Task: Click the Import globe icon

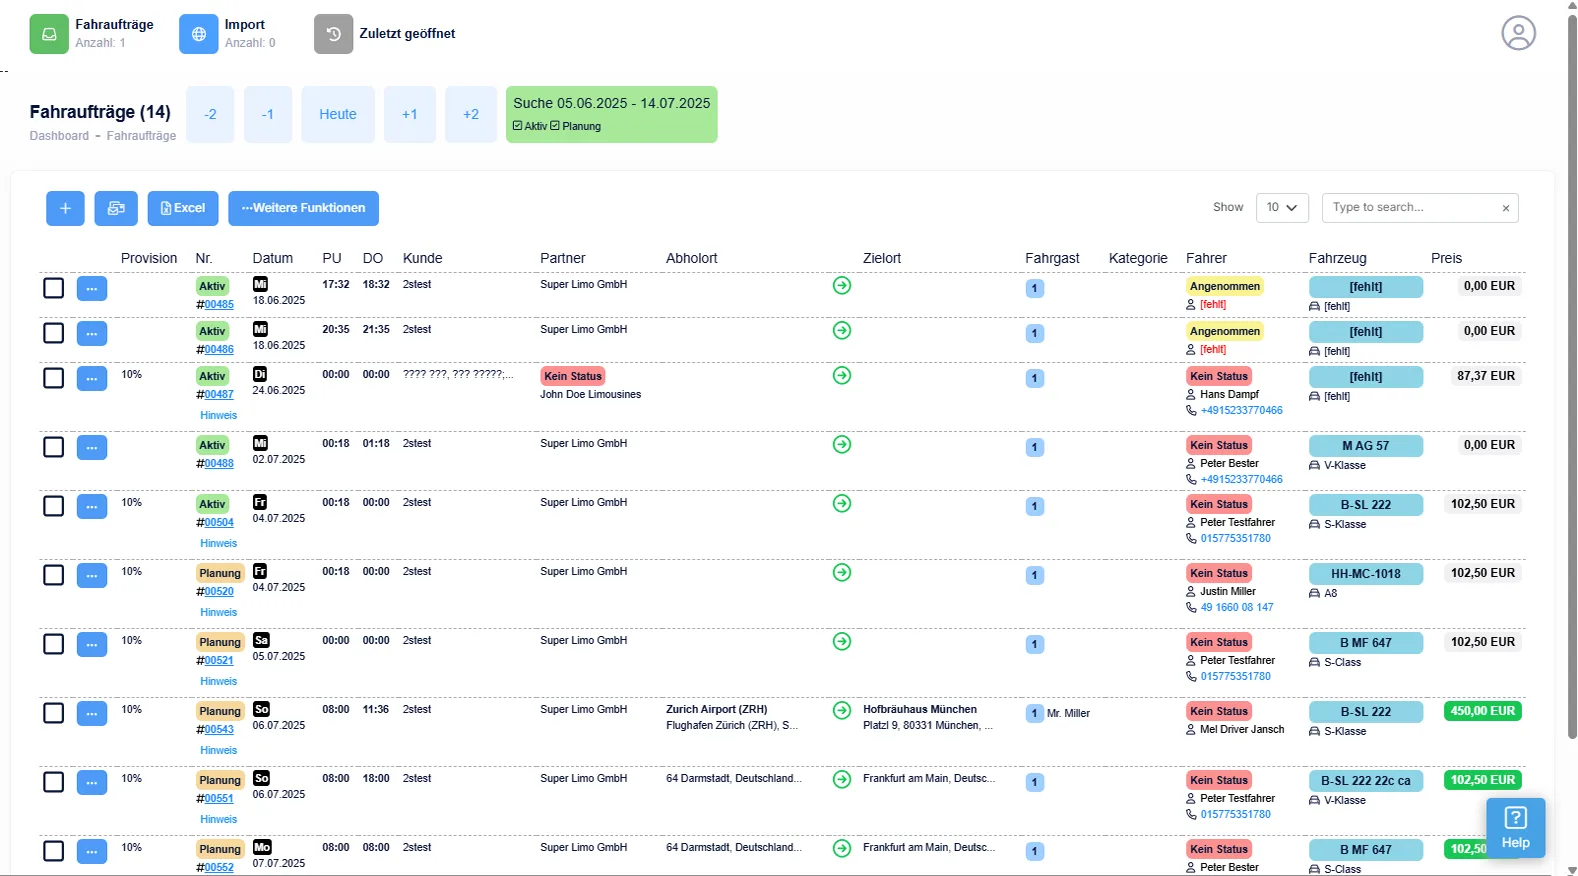Action: 198,34
